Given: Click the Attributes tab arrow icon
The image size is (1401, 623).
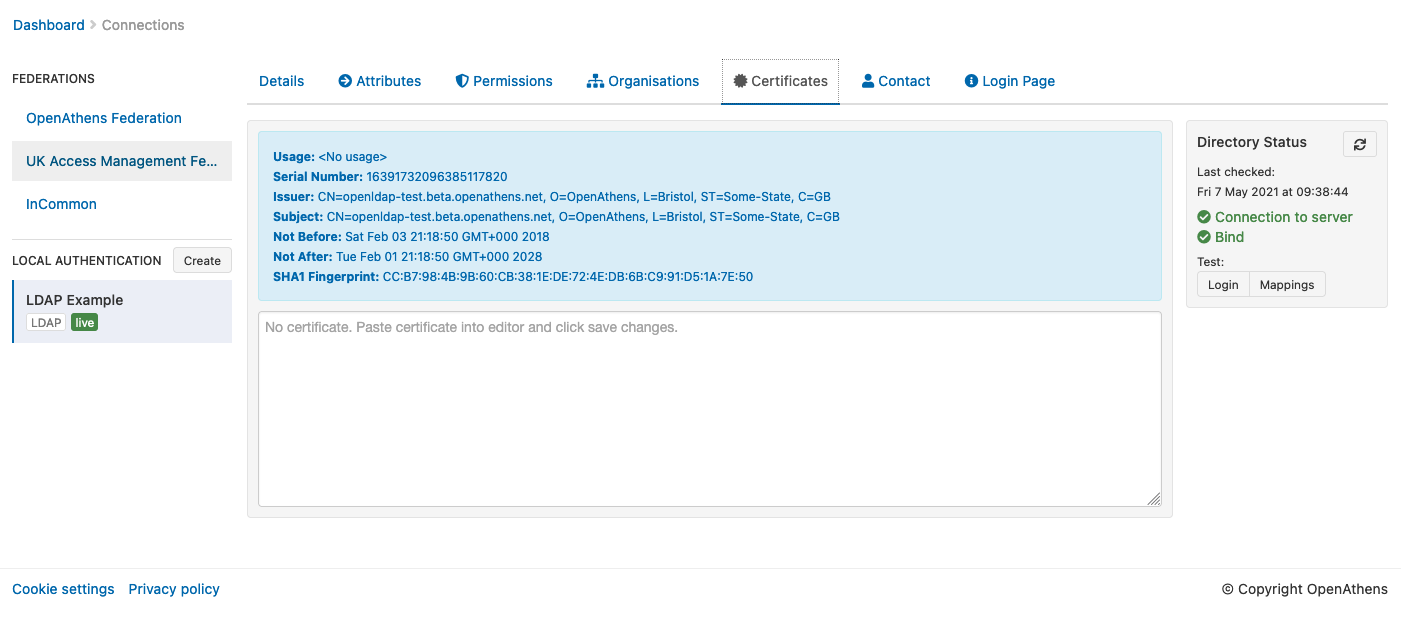Looking at the screenshot, I should pyautogui.click(x=345, y=80).
